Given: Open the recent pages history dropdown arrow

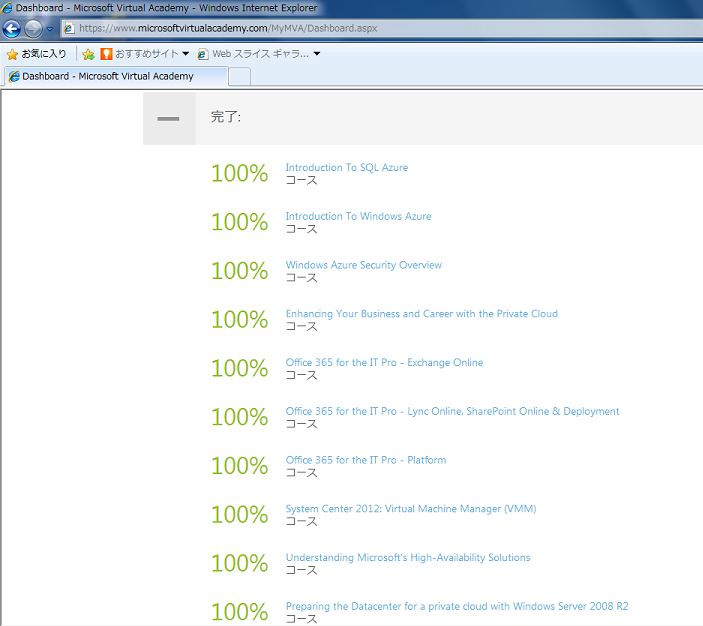Looking at the screenshot, I should pyautogui.click(x=50, y=29).
